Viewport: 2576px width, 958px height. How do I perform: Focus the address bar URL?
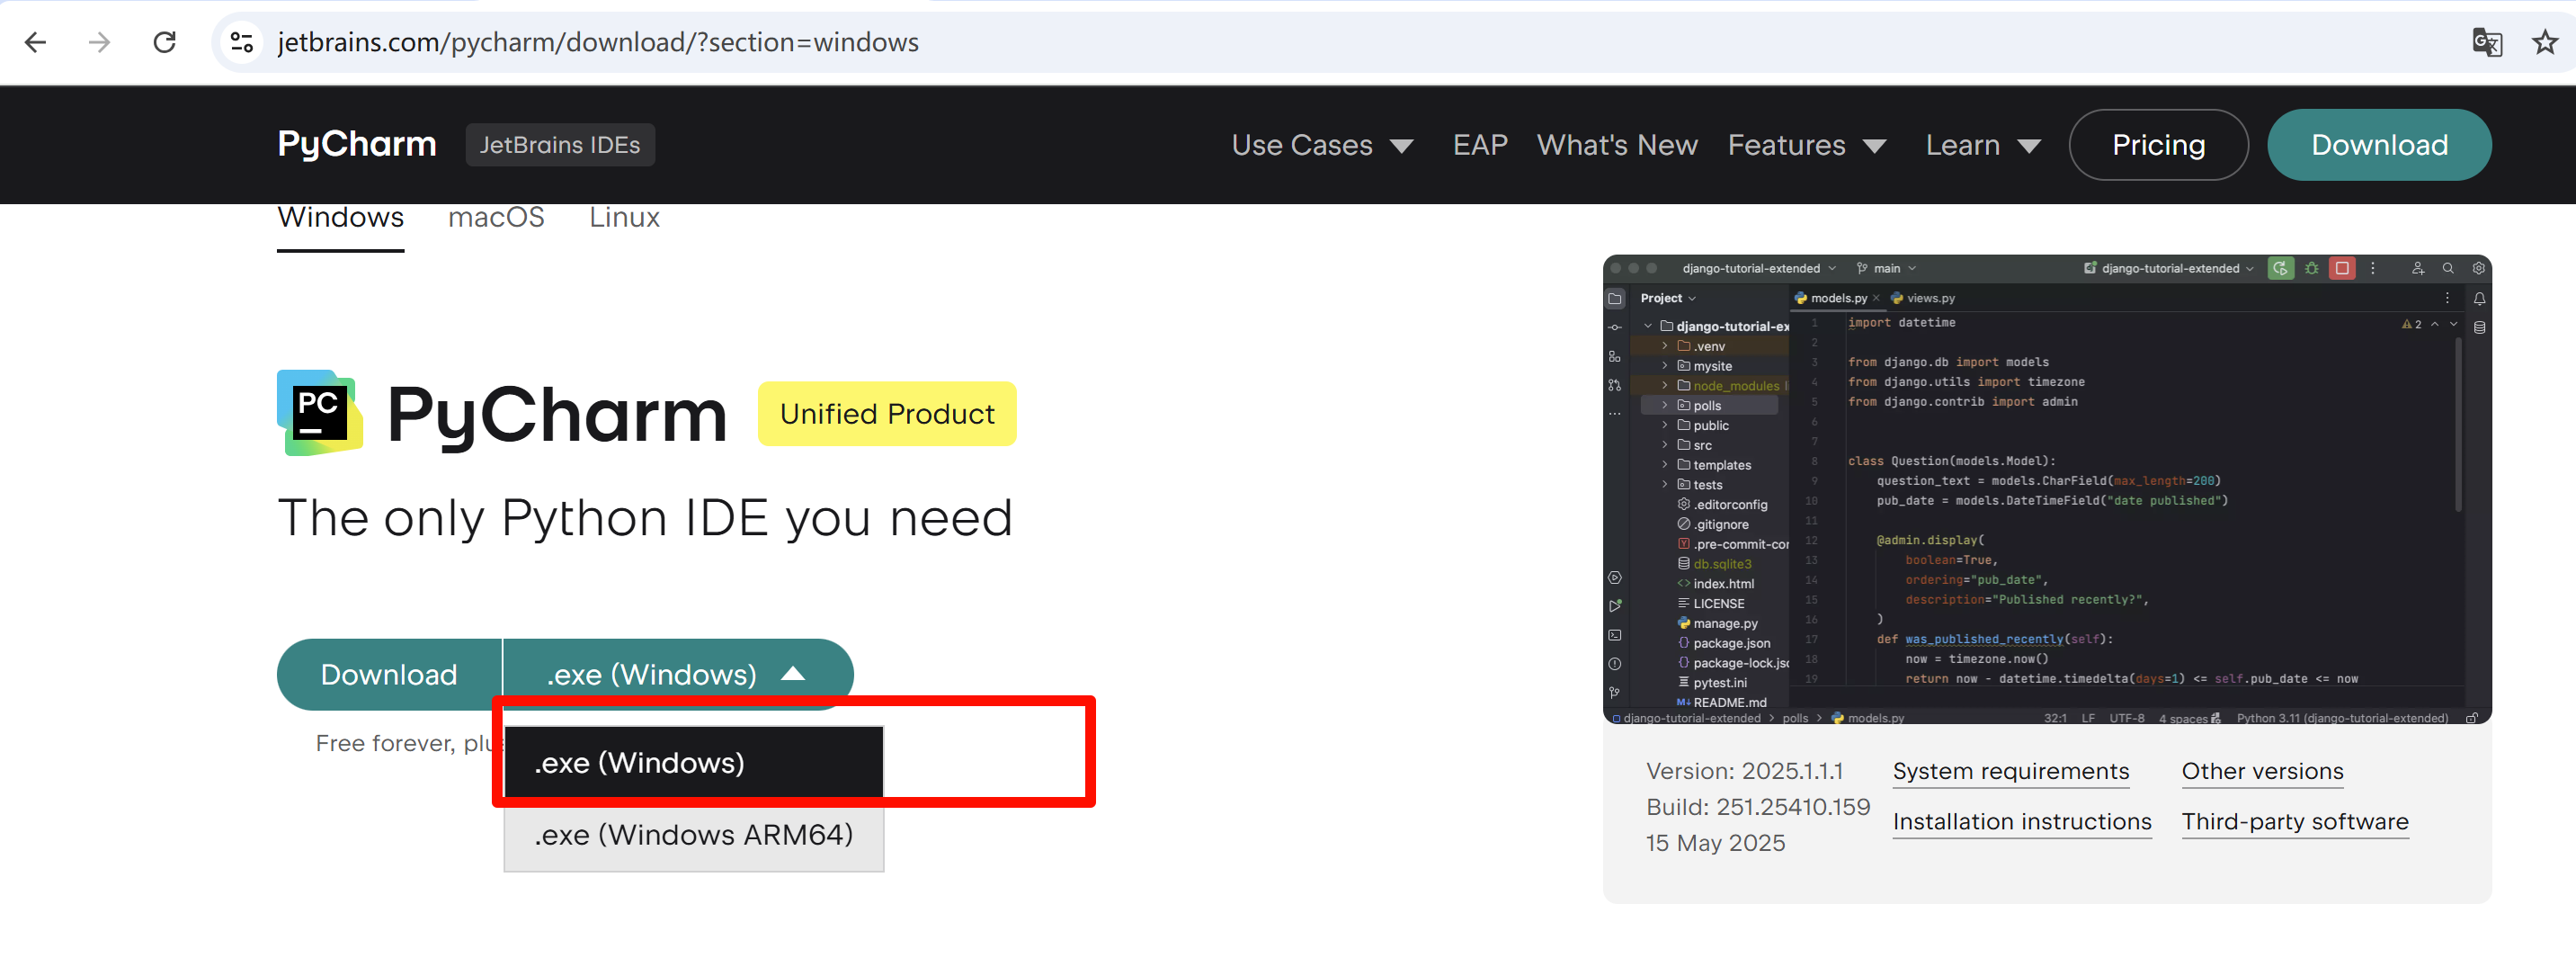tap(598, 42)
